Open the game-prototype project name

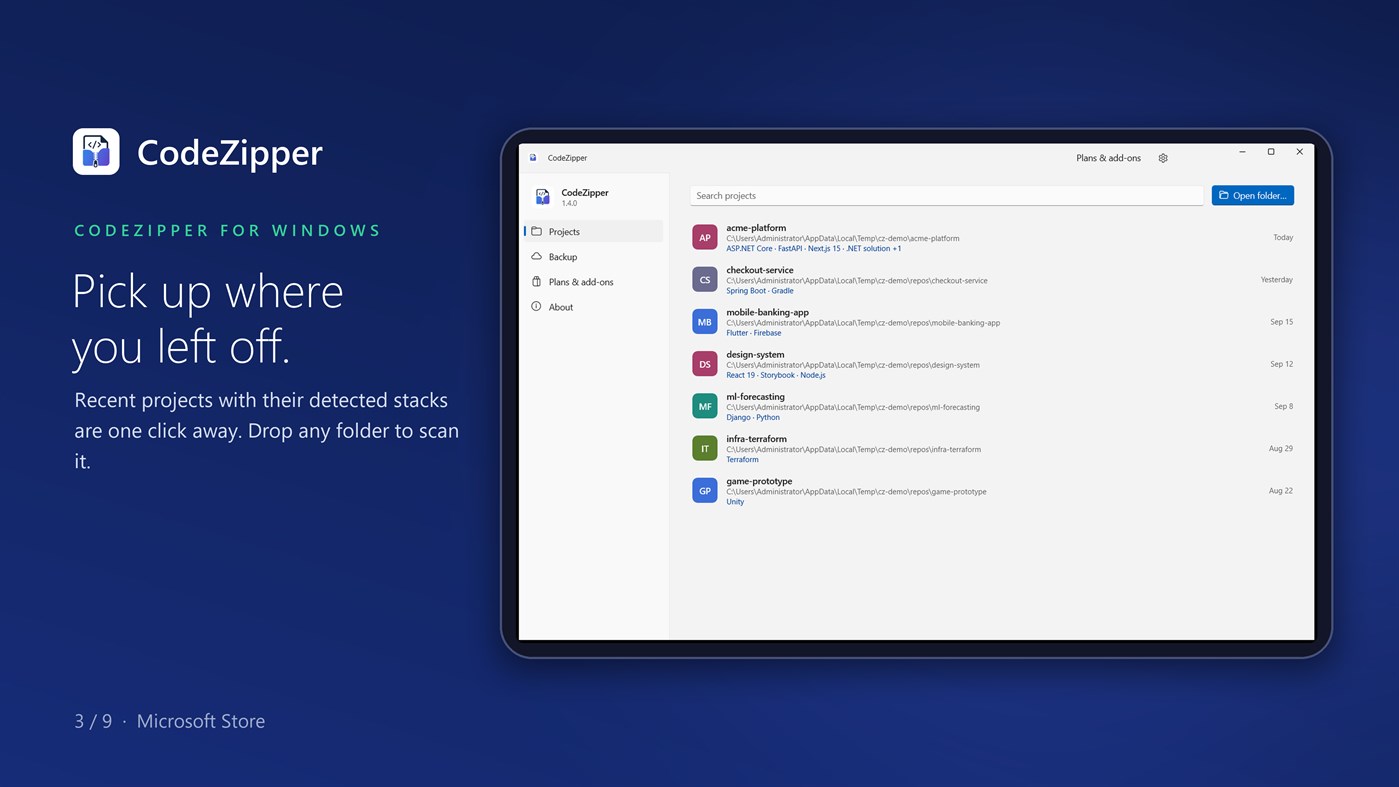click(x=759, y=481)
